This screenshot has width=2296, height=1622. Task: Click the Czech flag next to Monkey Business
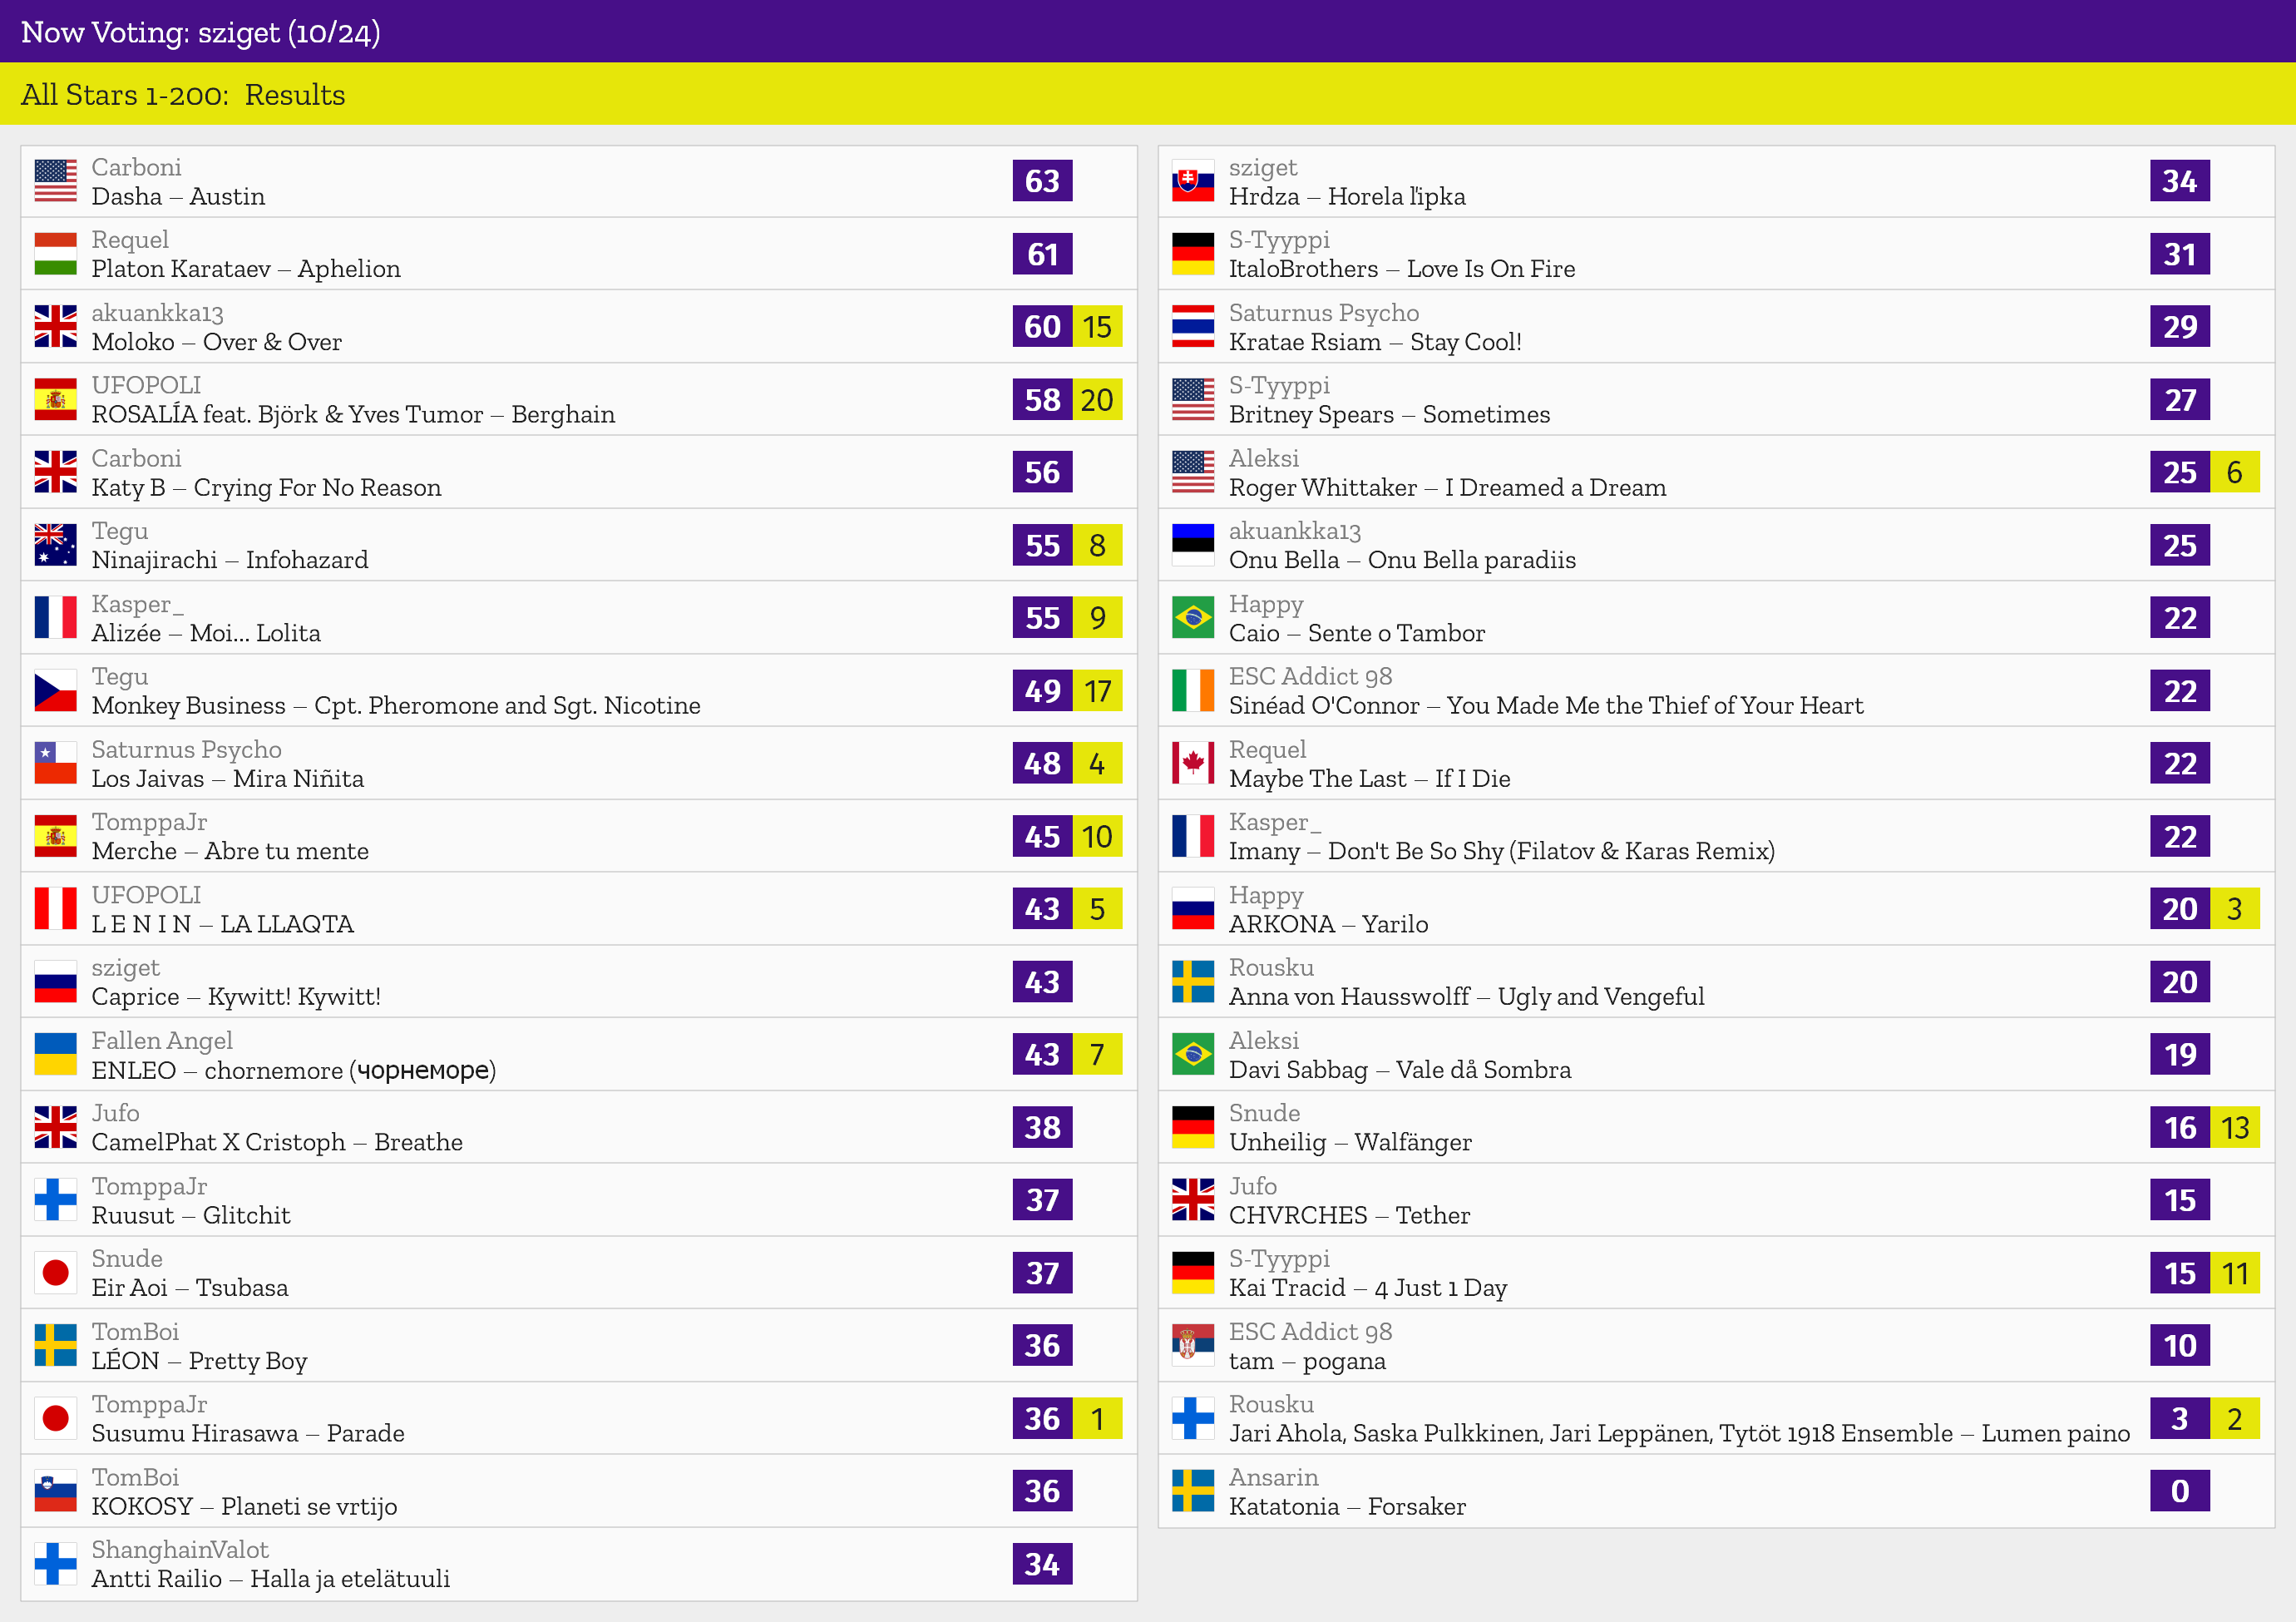pyautogui.click(x=55, y=690)
